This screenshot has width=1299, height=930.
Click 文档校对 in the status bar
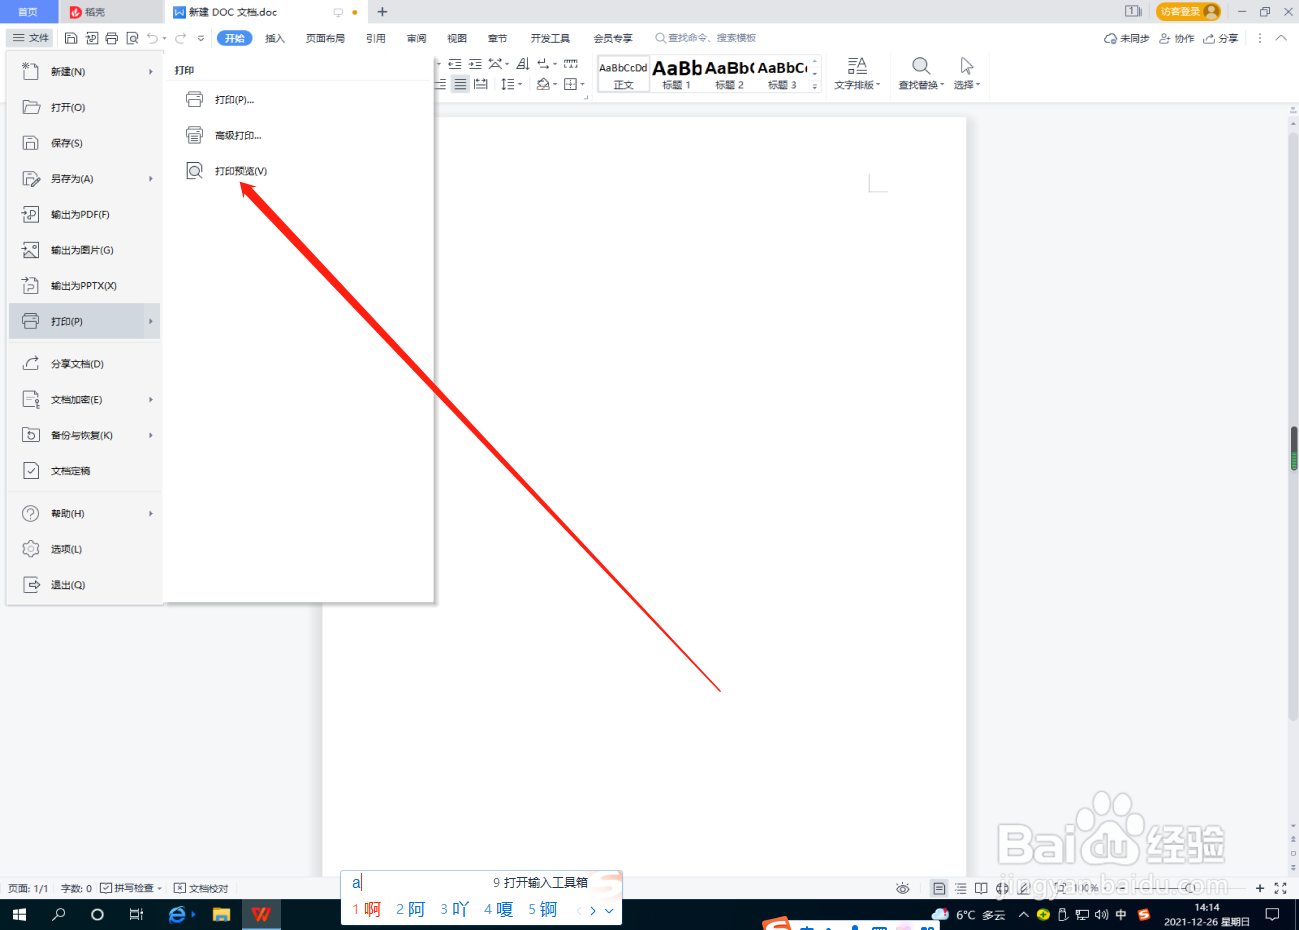201,888
